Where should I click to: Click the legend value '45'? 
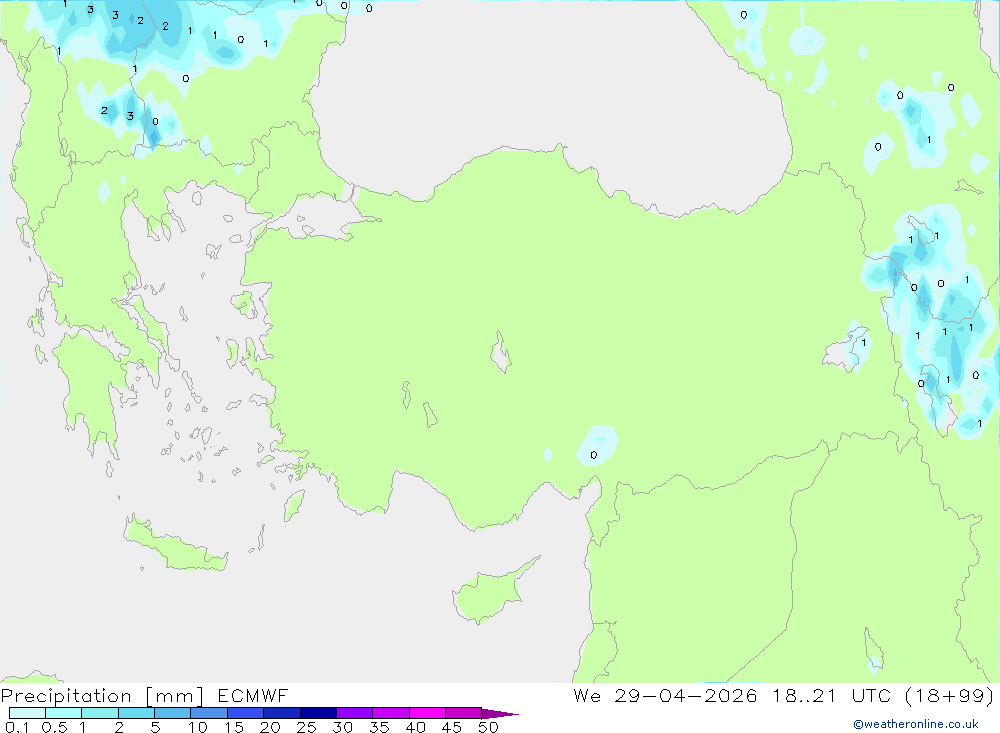pos(452,727)
